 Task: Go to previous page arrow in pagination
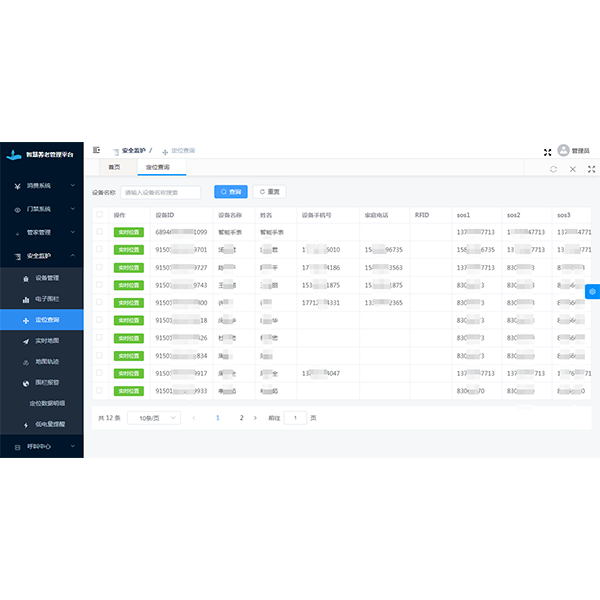(x=194, y=418)
